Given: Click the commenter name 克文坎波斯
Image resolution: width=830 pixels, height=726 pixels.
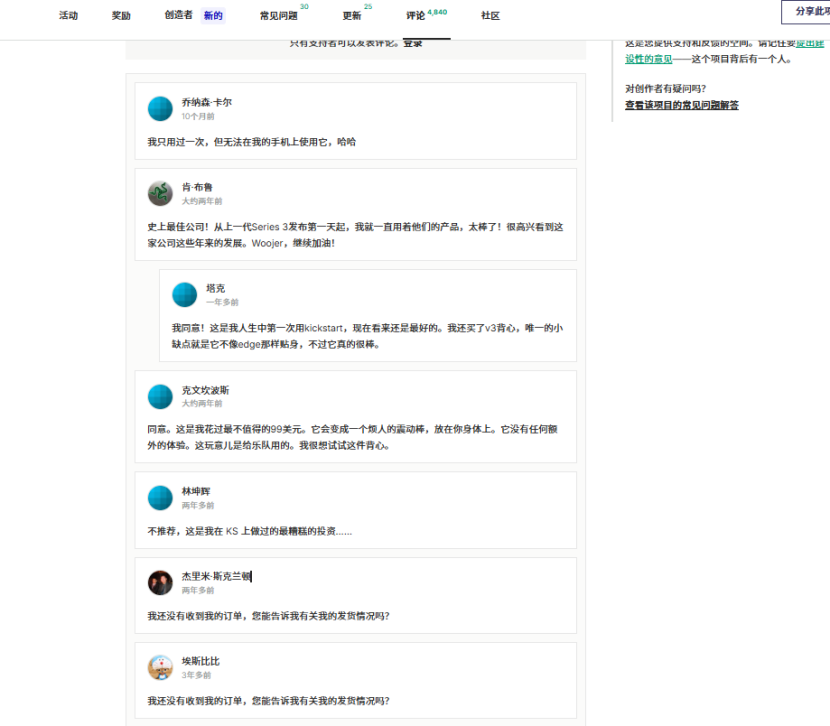Looking at the screenshot, I should tap(205, 391).
